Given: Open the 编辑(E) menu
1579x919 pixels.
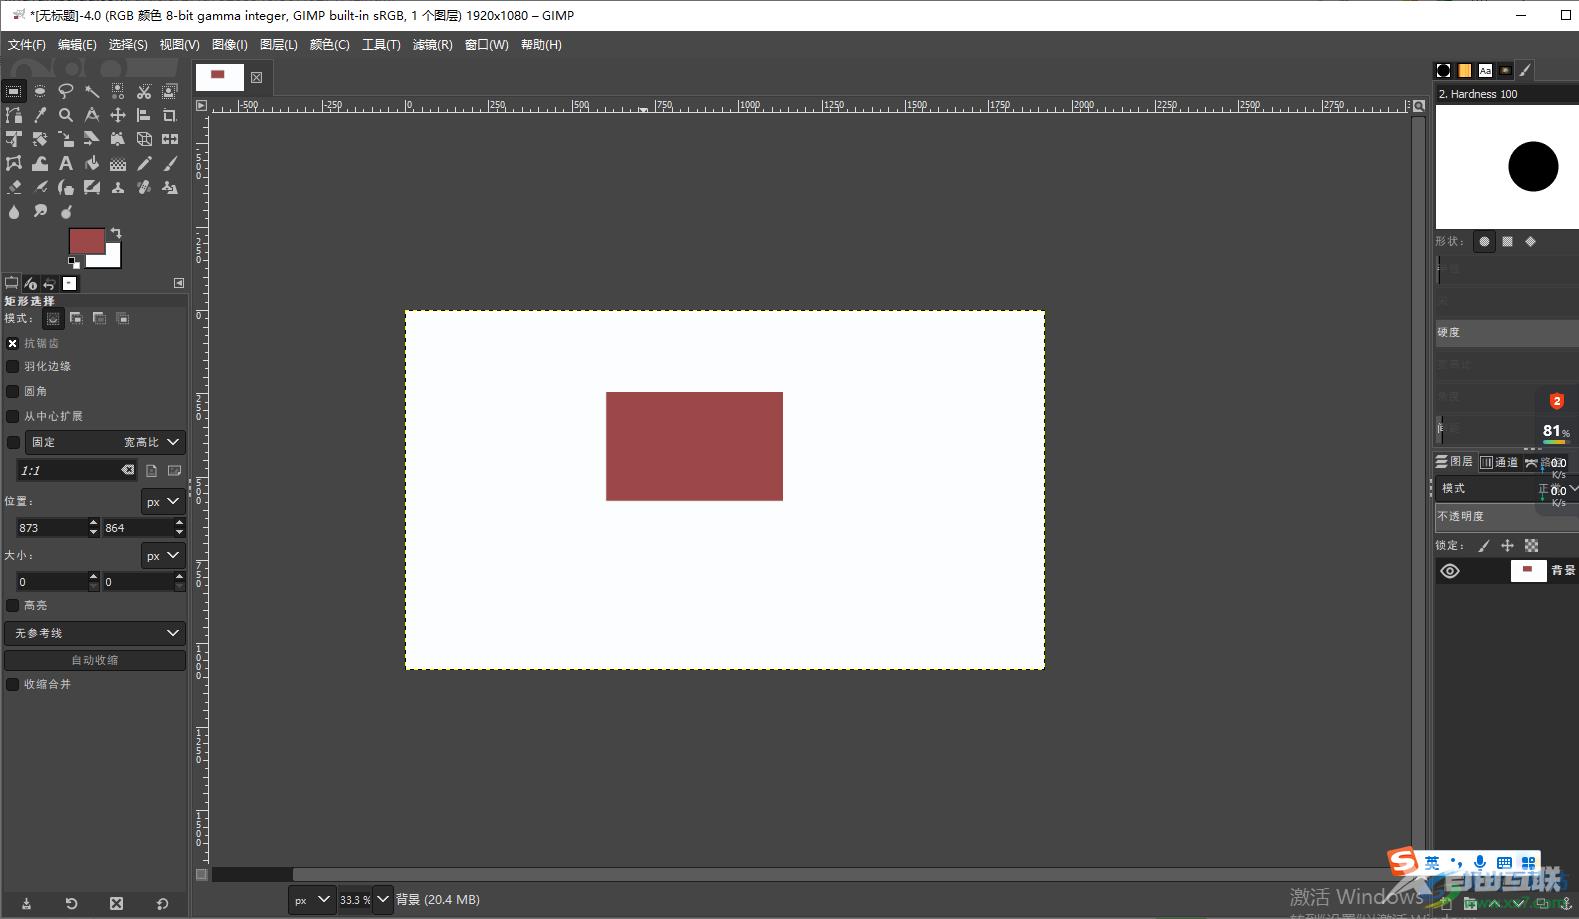Looking at the screenshot, I should click(77, 45).
